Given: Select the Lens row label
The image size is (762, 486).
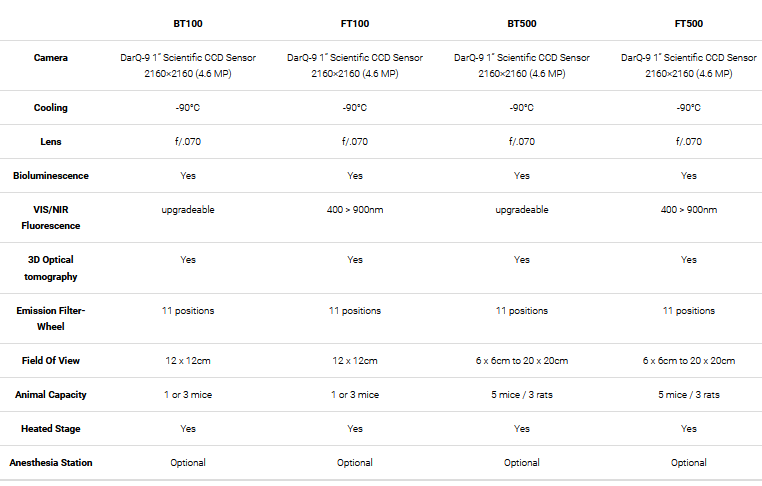Looking at the screenshot, I should pyautogui.click(x=51, y=142).
